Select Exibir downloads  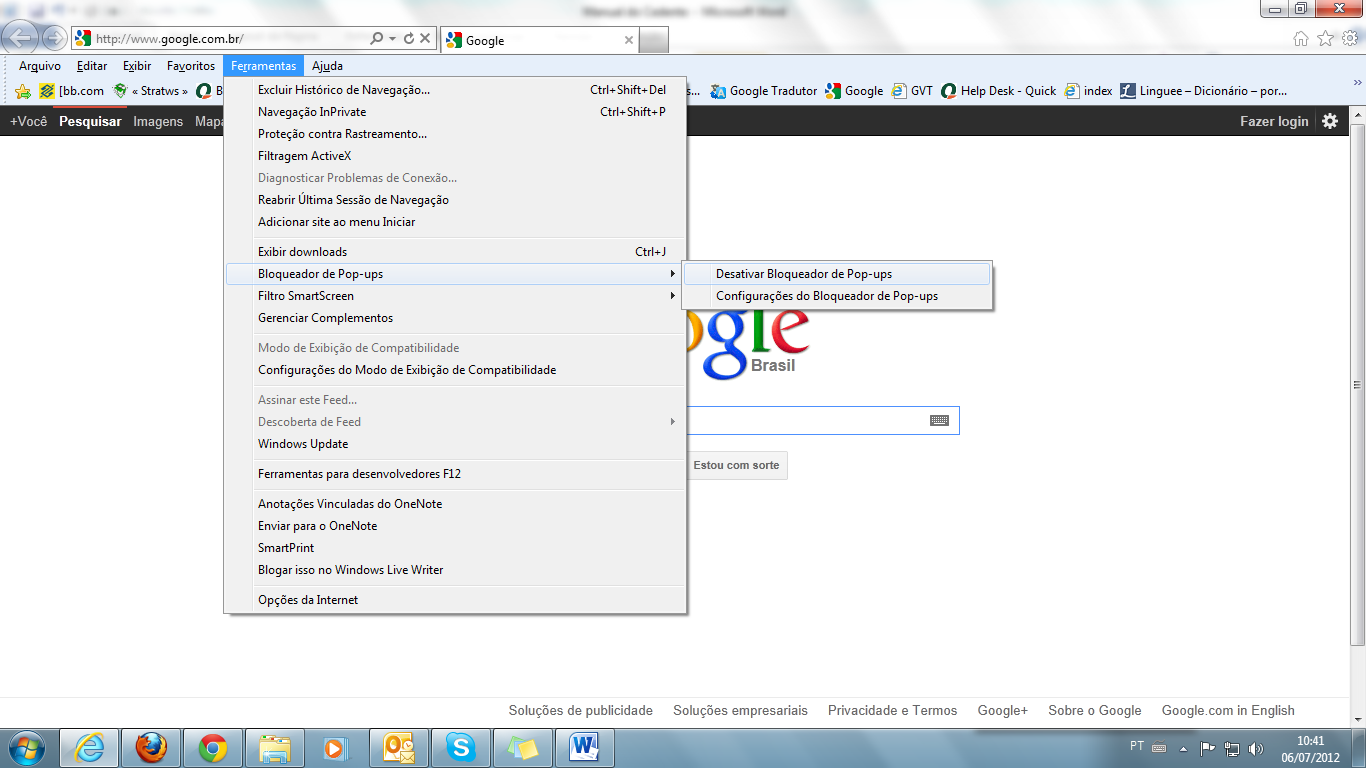pyautogui.click(x=455, y=252)
